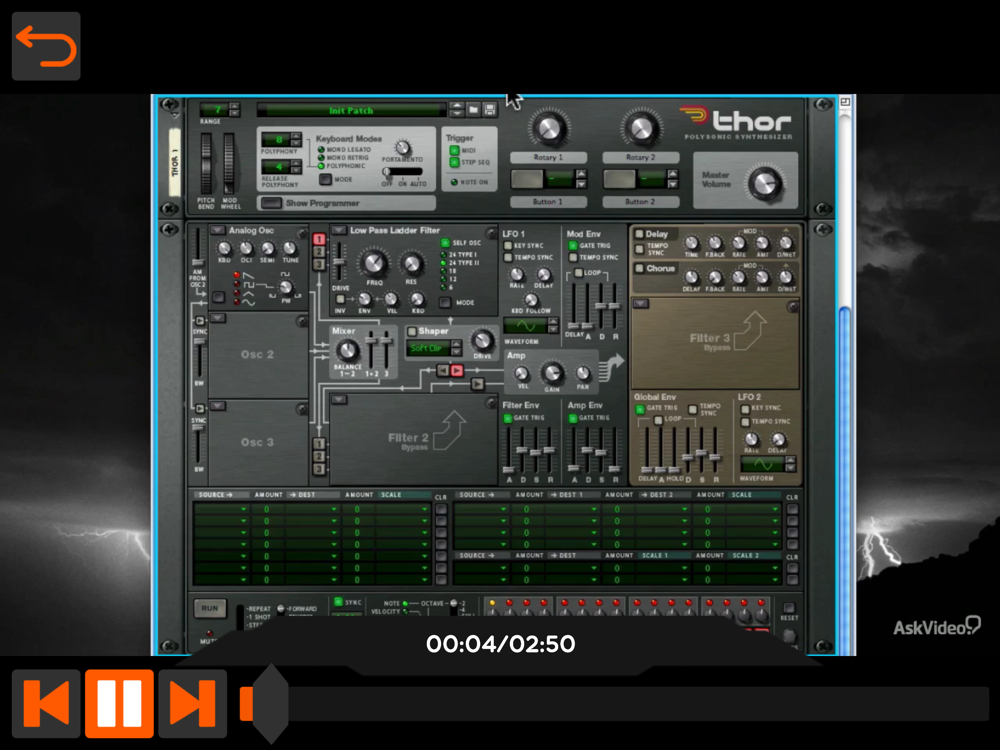Click the Mixer Balance 1-2 knob
This screenshot has height=750, width=1000.
pos(347,350)
